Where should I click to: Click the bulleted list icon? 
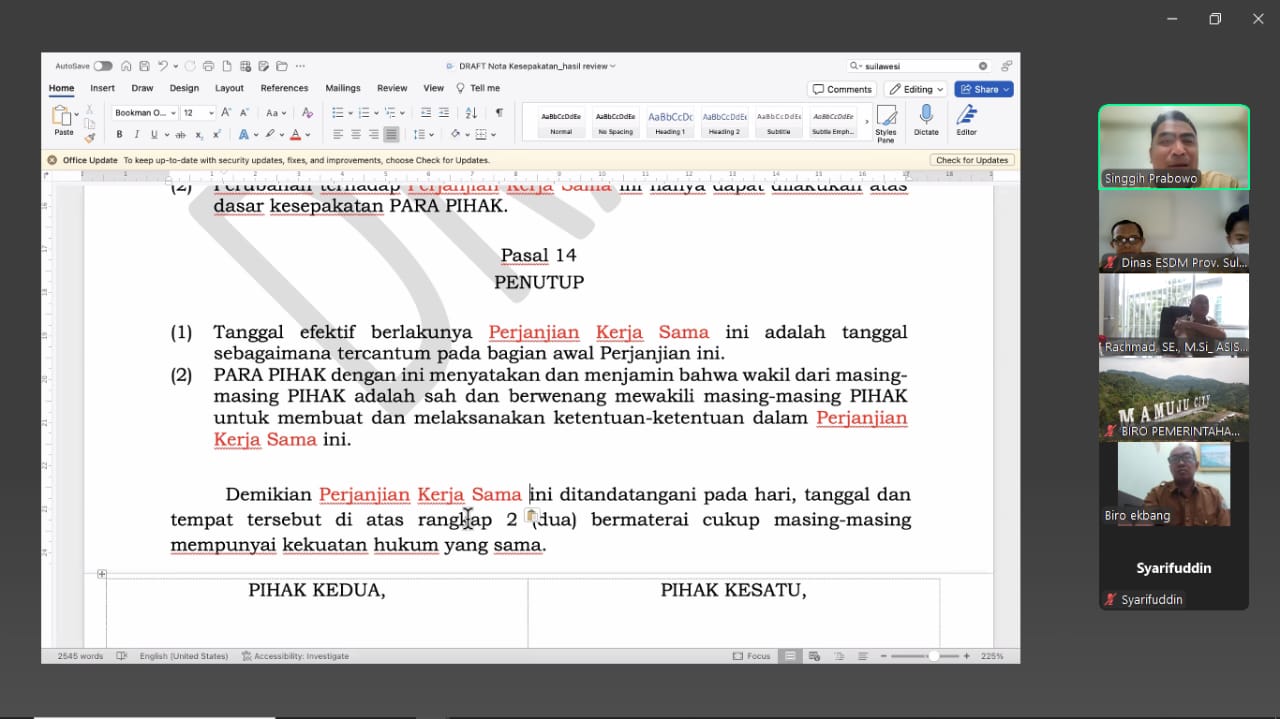338,113
